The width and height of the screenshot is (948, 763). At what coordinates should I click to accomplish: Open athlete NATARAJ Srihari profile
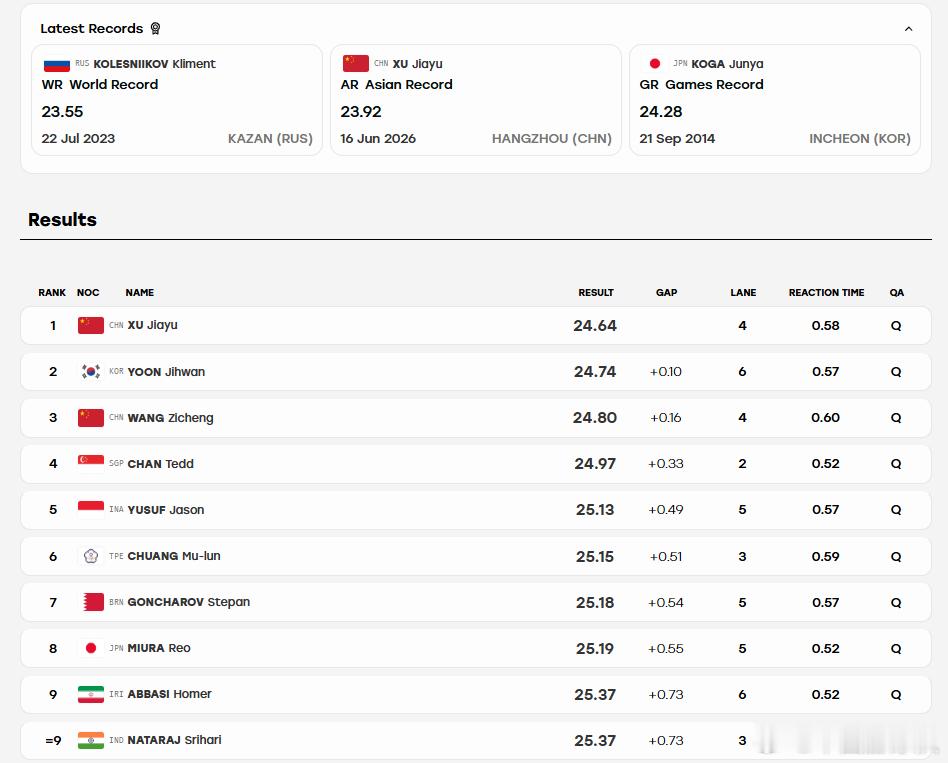click(x=174, y=740)
